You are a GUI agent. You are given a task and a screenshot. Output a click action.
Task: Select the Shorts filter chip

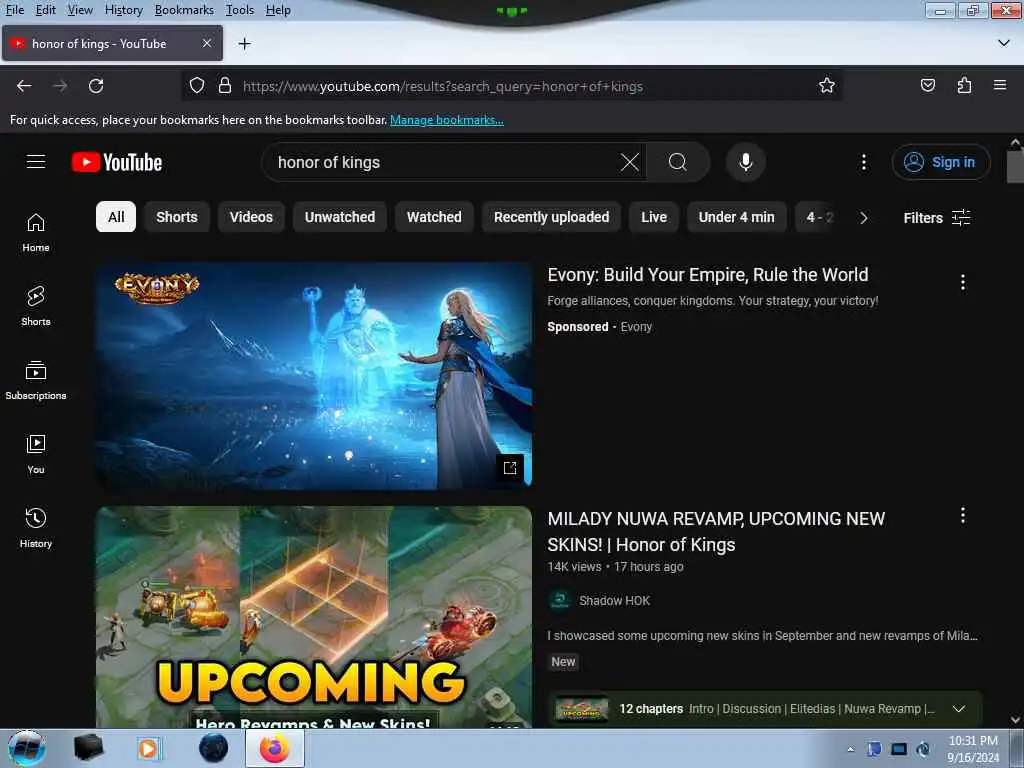click(x=176, y=217)
